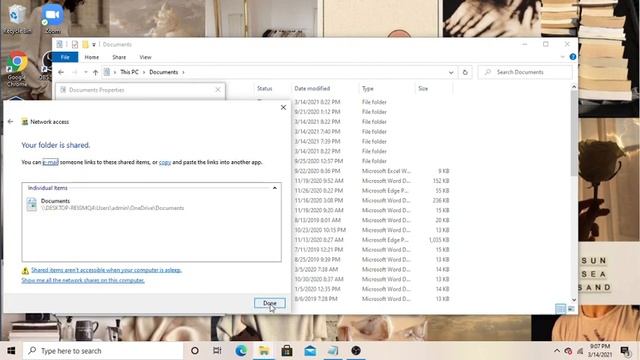Viewport: 640px width, 360px height.
Task: Open Explorer help icon
Action: coord(573,57)
